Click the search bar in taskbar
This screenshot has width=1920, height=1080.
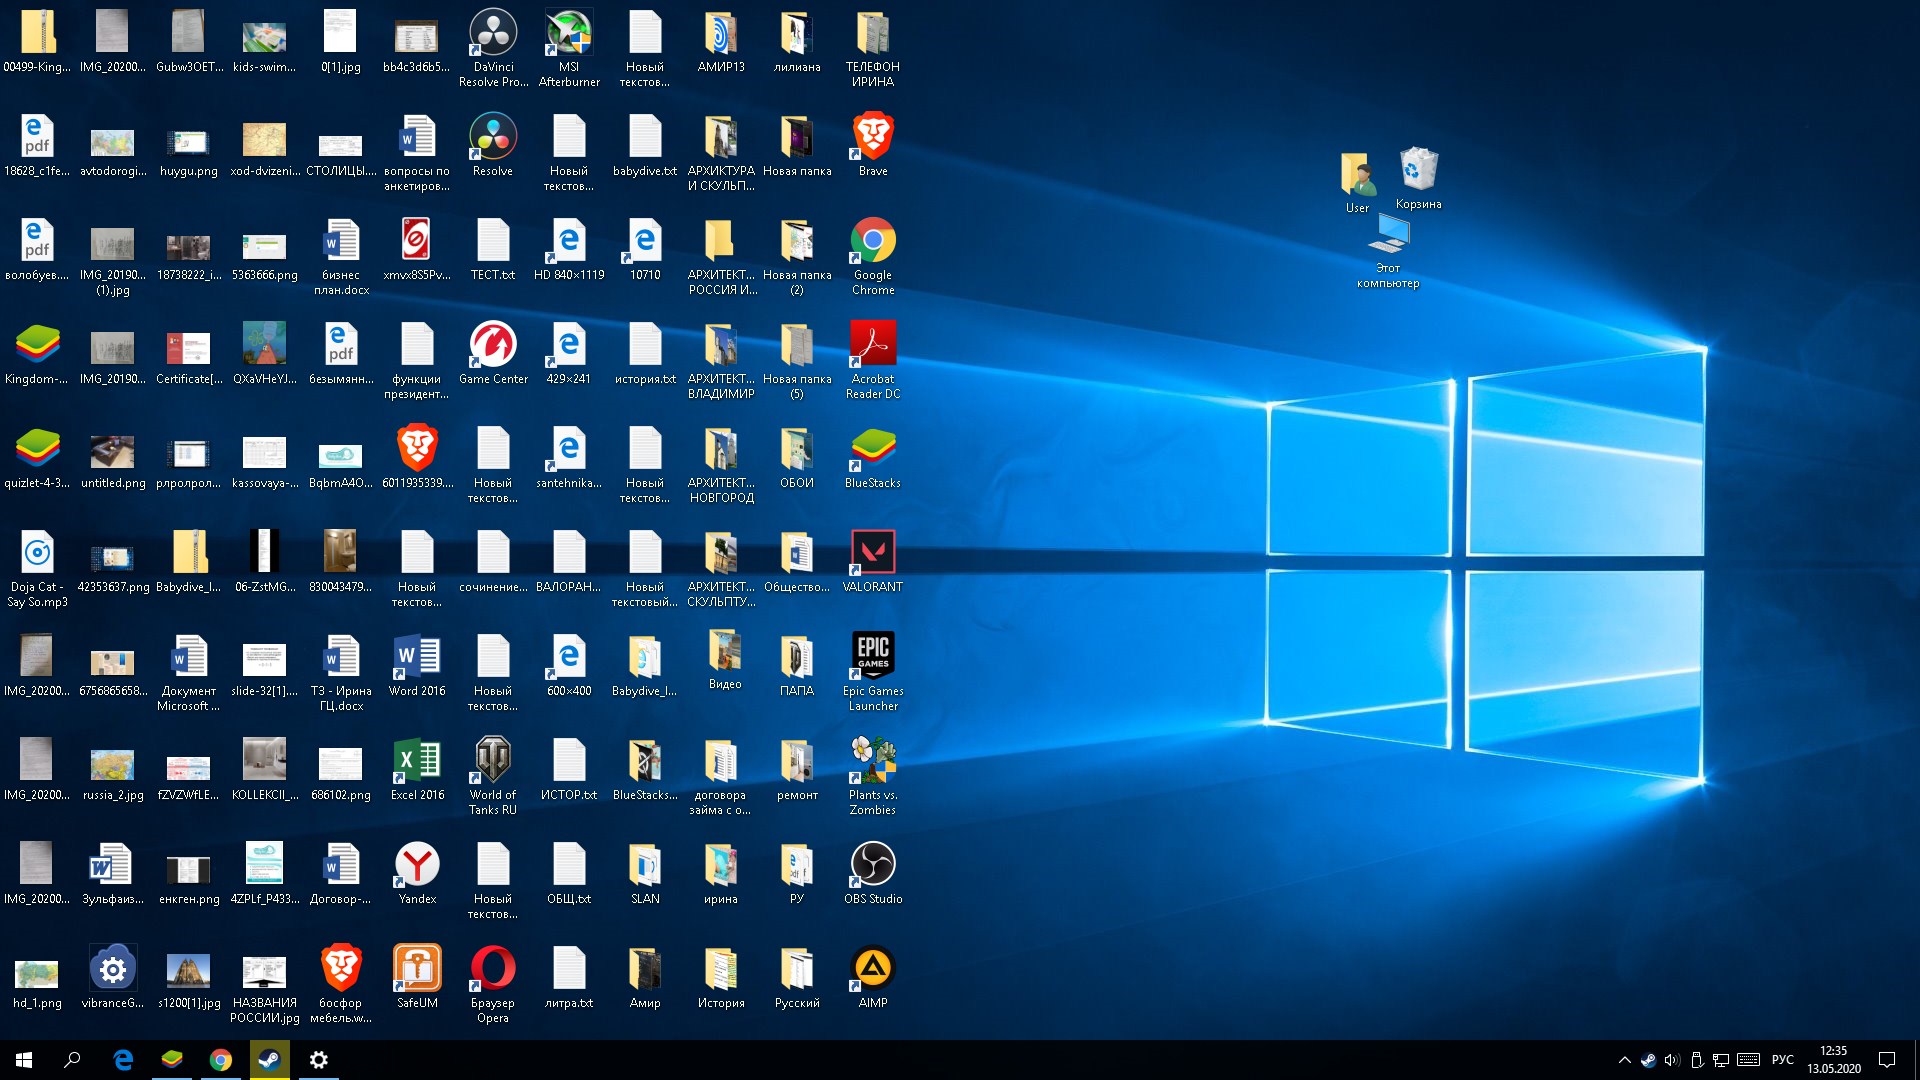[73, 1060]
